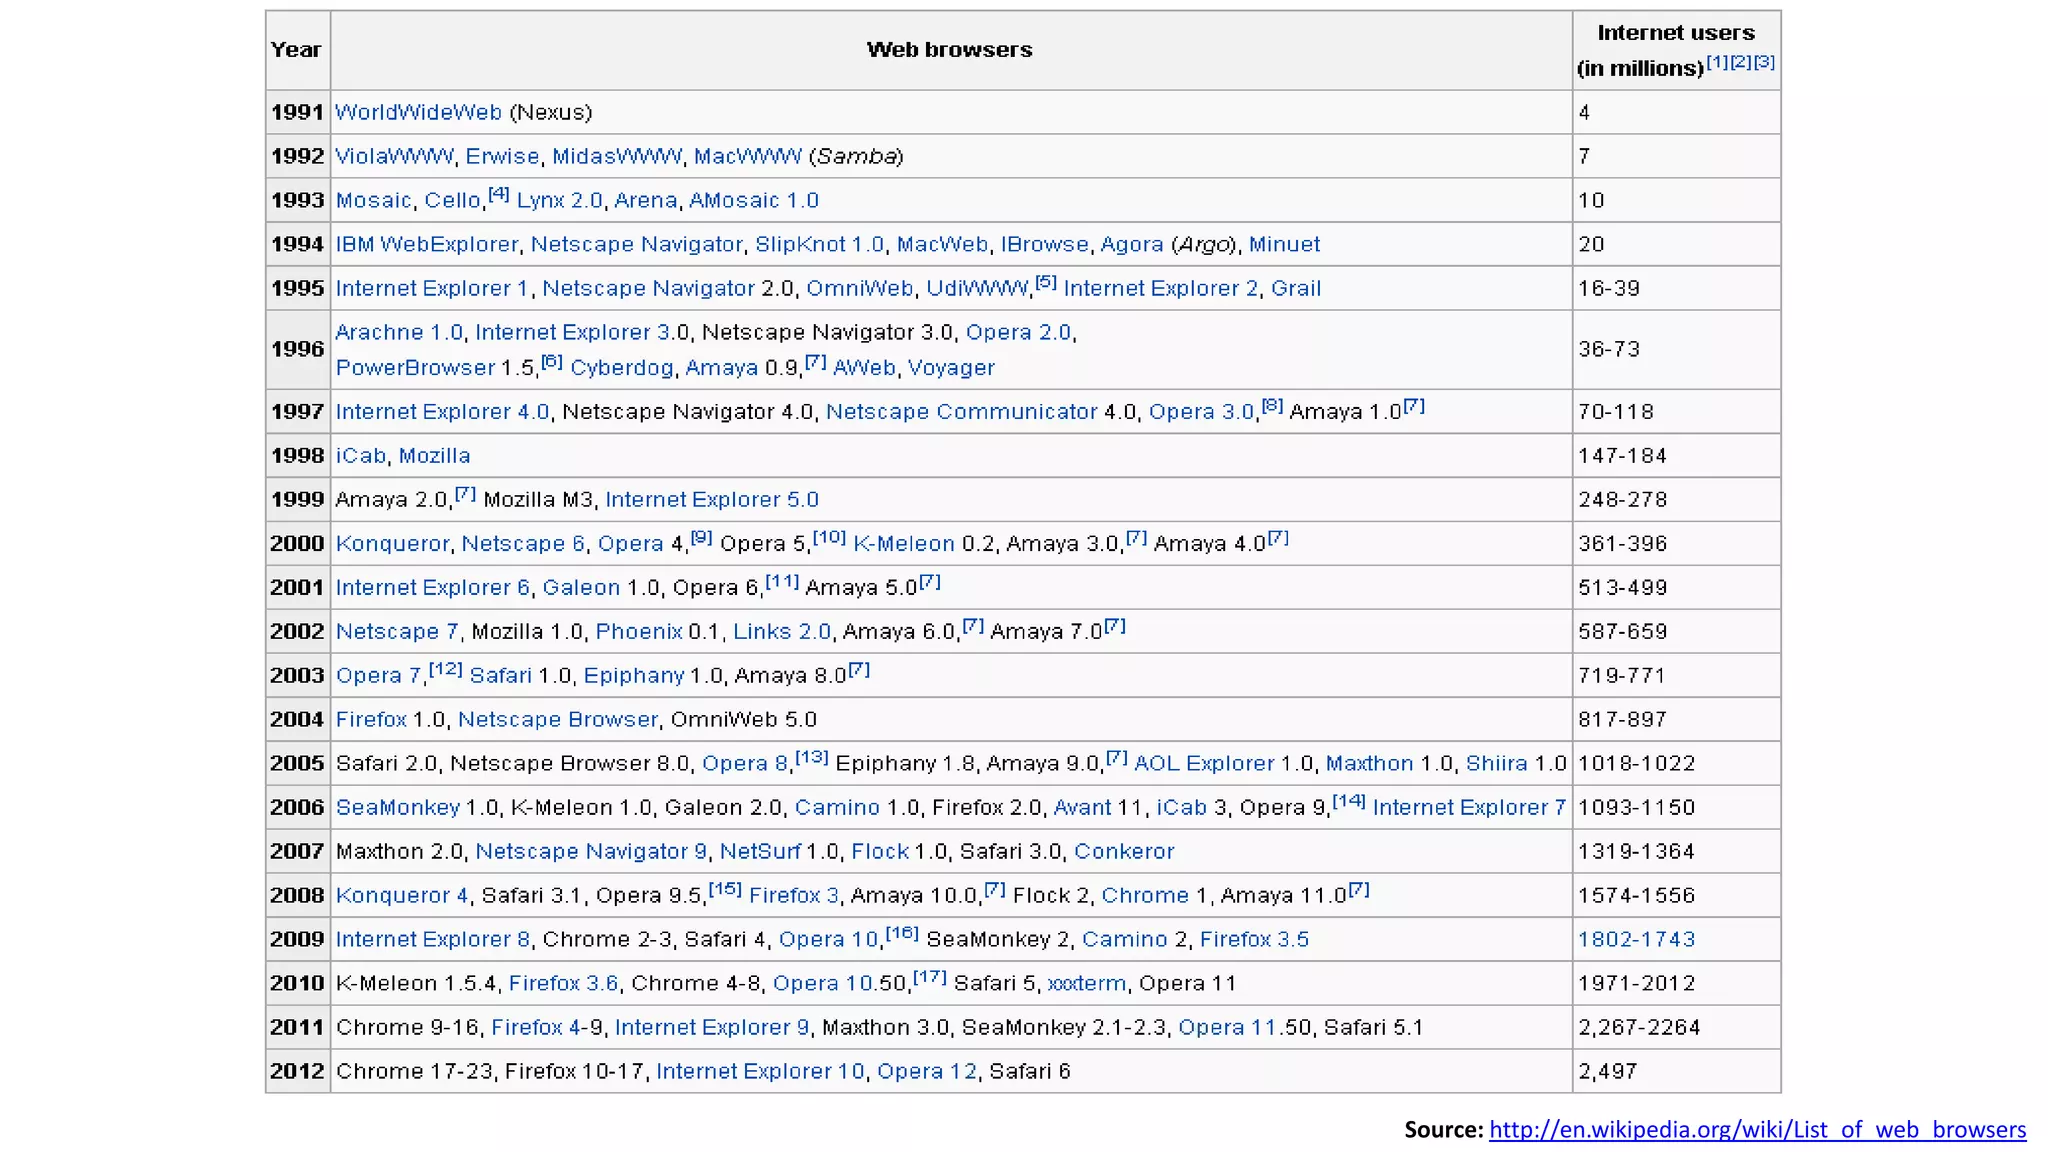
Task: Open Internet Explorer 1 link
Action: [x=431, y=288]
